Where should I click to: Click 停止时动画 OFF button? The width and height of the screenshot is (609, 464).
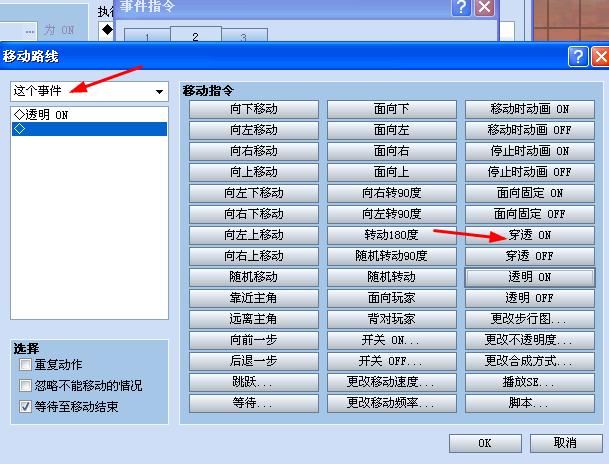click(530, 172)
